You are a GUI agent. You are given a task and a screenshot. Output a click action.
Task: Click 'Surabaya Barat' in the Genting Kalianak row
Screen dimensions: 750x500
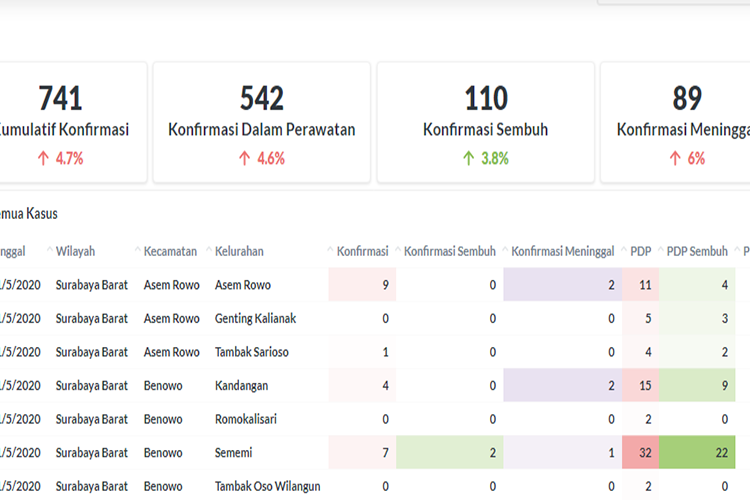[x=91, y=318]
